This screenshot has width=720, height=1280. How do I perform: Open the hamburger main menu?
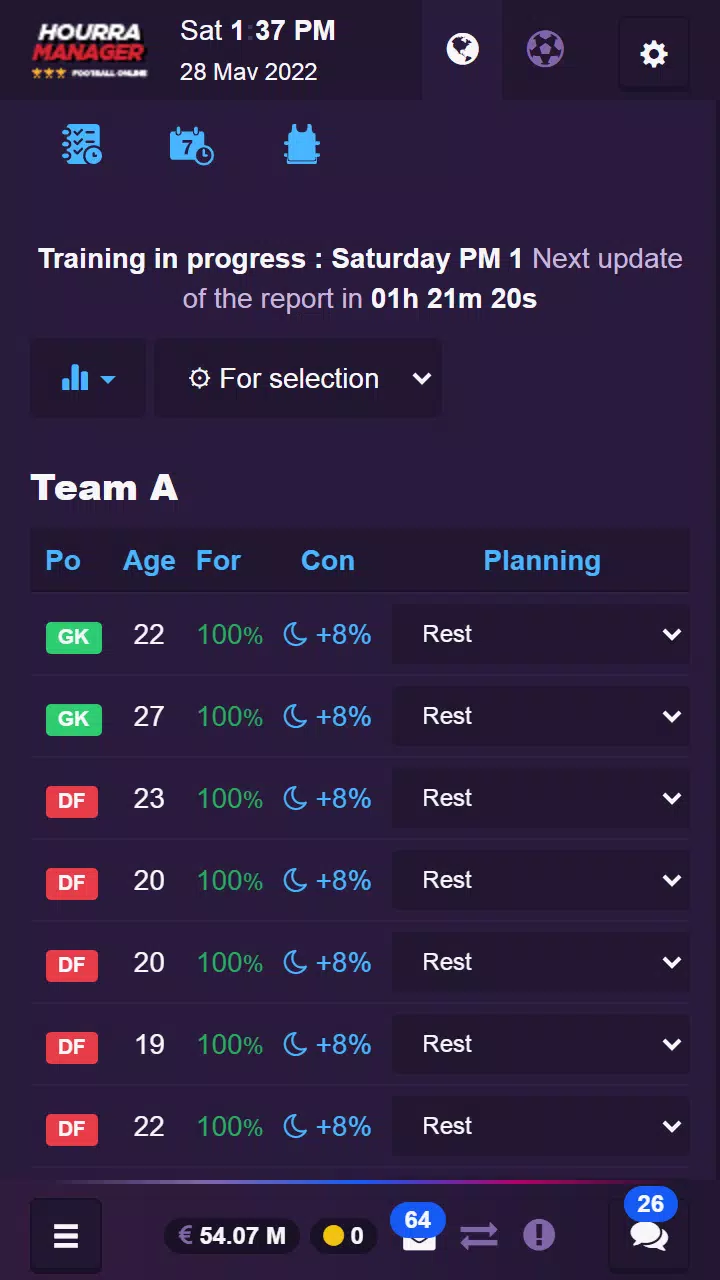click(66, 1236)
